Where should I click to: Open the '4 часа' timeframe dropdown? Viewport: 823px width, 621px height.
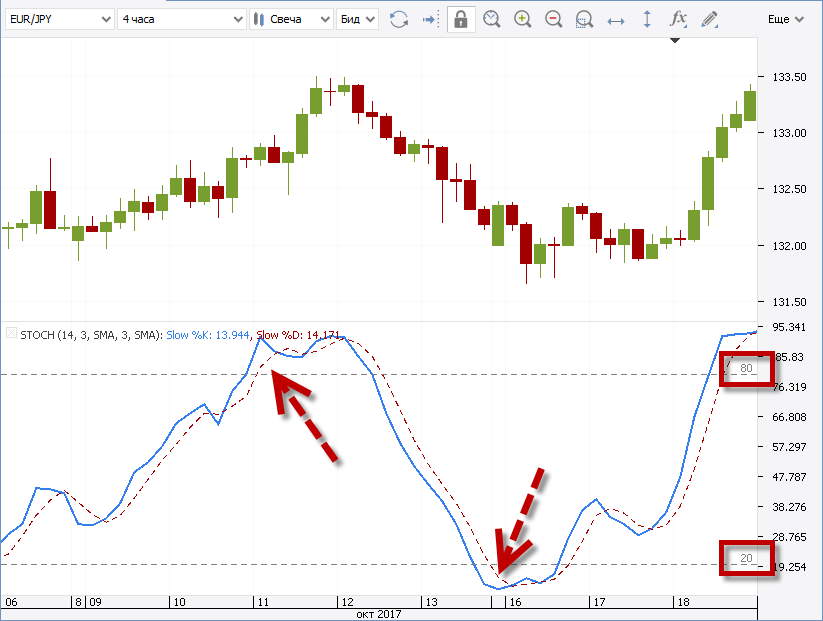pos(180,19)
